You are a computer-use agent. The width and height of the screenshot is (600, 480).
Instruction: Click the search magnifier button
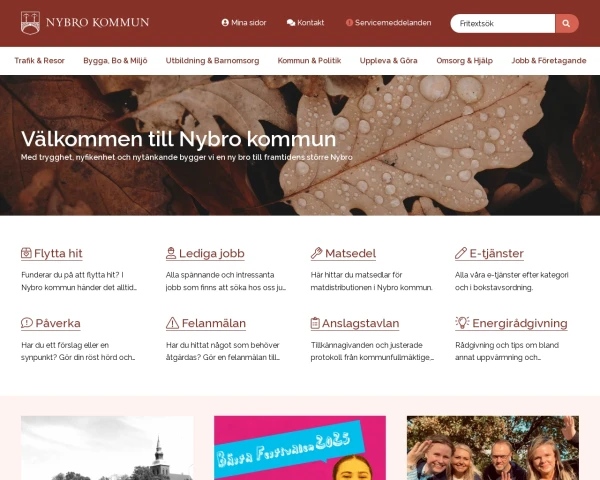tap(567, 24)
